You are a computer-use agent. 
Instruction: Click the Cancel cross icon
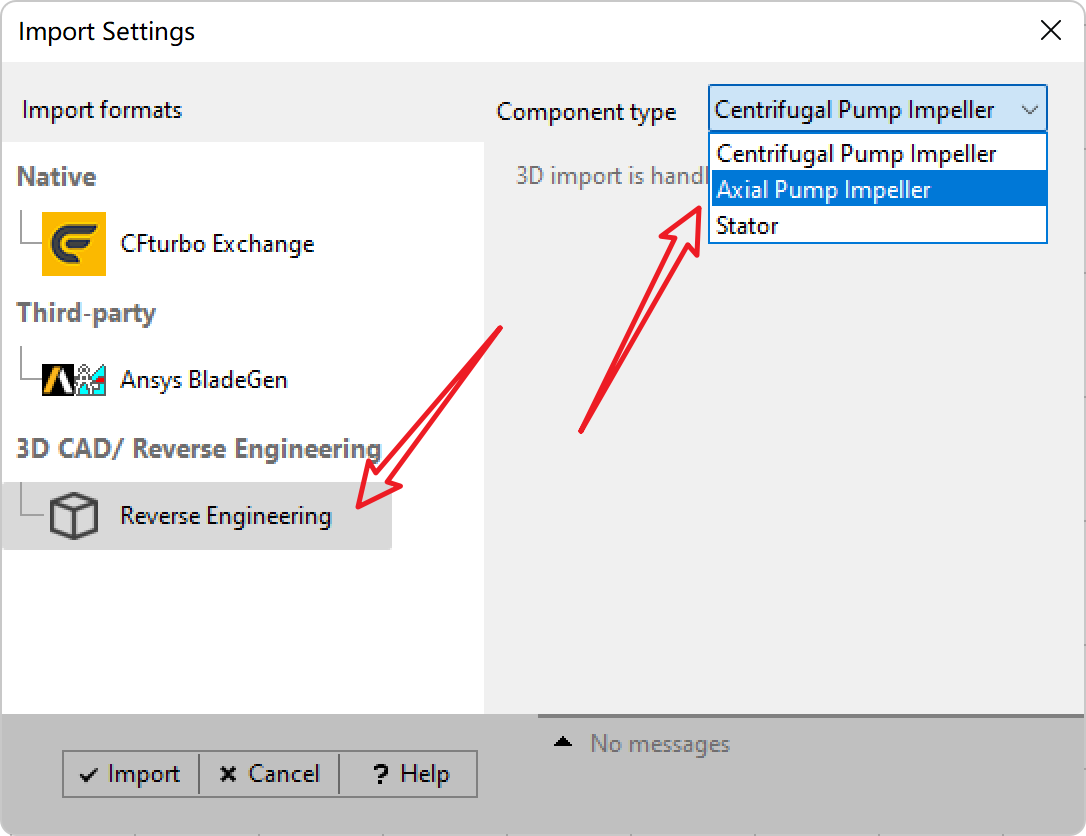228,774
